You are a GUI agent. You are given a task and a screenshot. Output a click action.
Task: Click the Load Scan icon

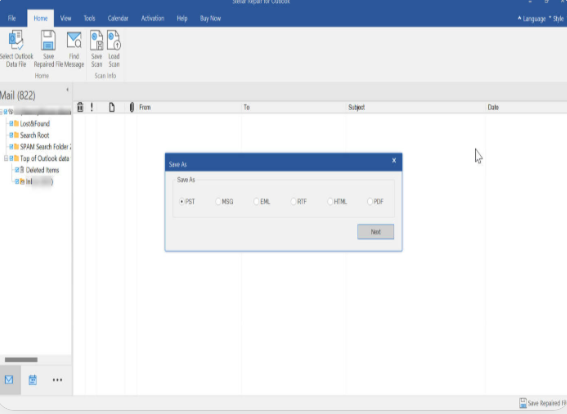click(x=114, y=40)
